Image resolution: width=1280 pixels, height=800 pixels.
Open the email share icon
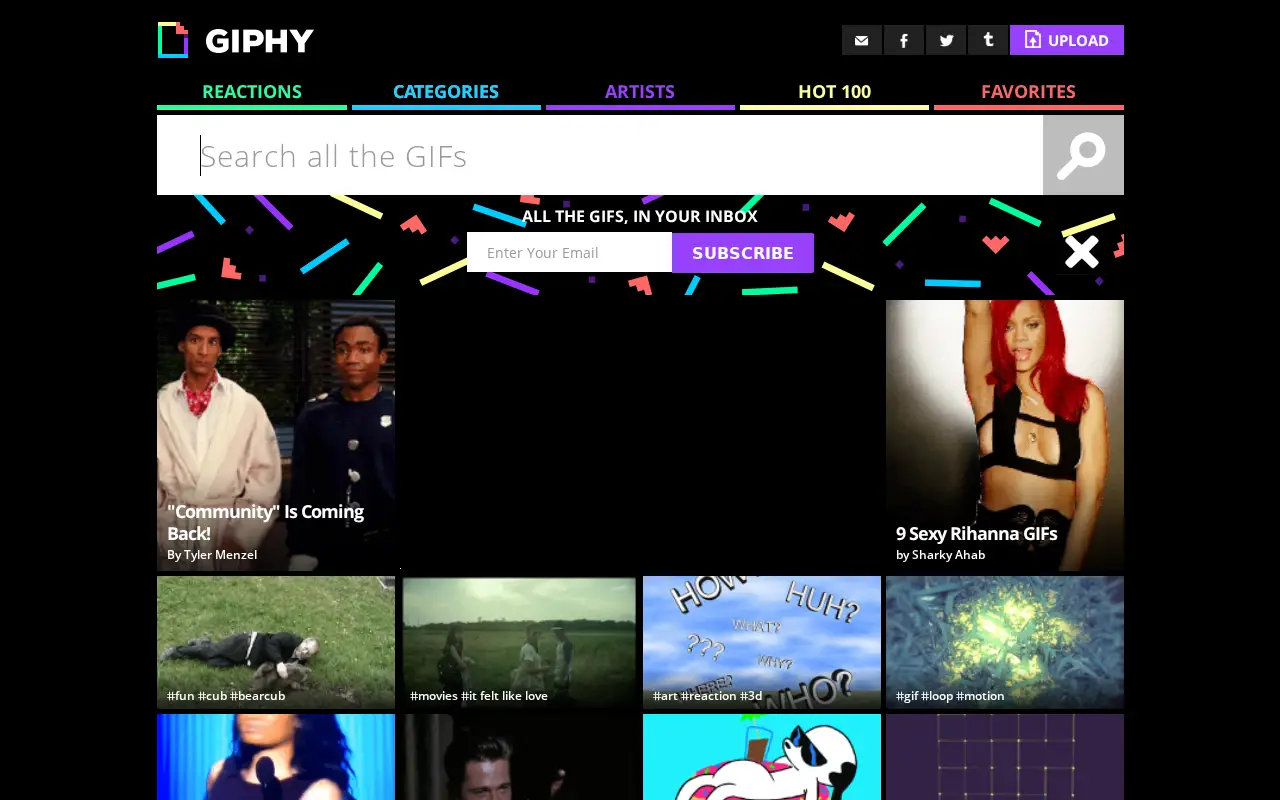(x=862, y=40)
